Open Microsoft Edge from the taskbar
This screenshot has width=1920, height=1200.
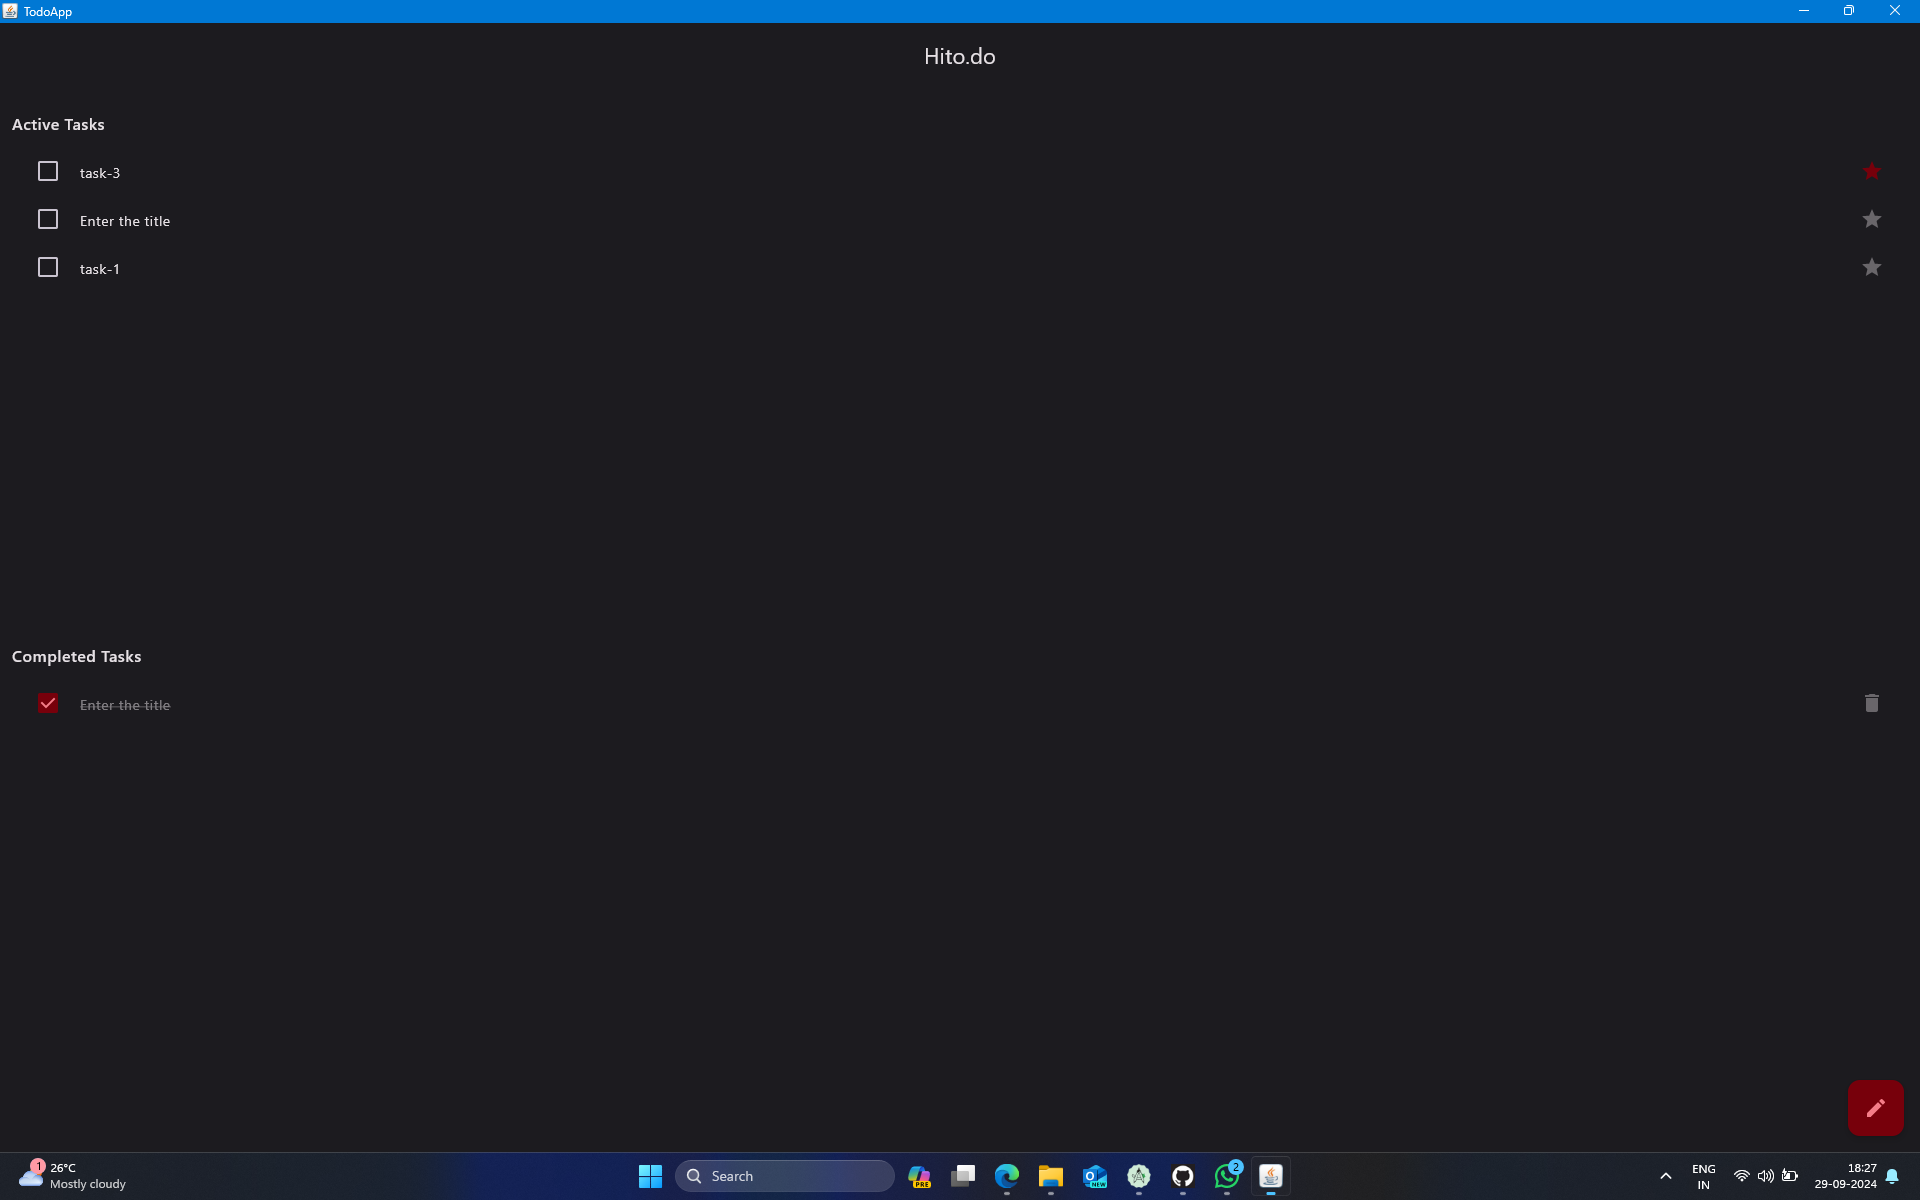coord(1007,1176)
